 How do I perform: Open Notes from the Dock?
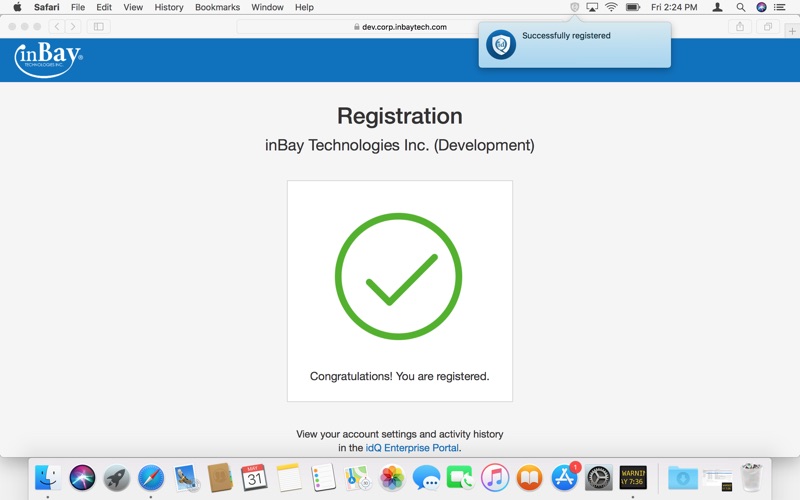tap(289, 478)
